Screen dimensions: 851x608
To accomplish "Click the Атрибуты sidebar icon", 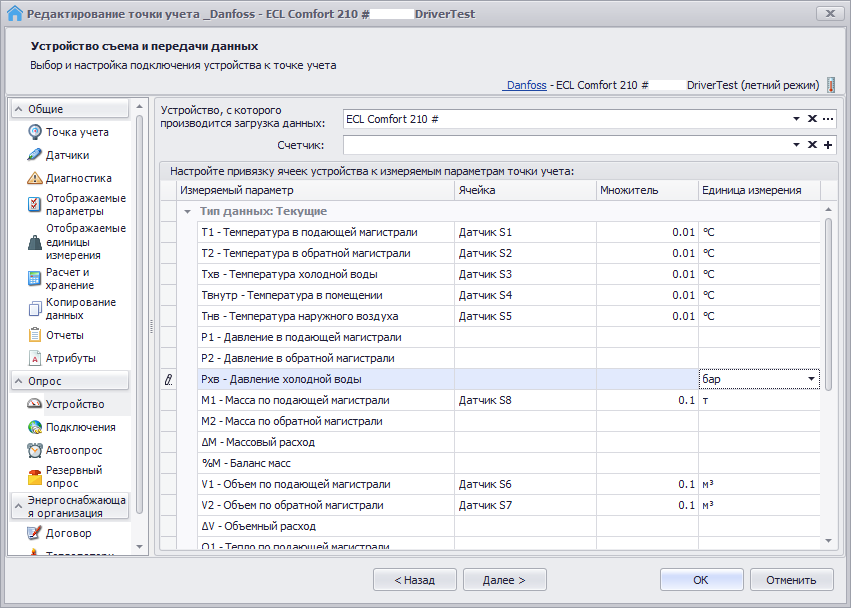I will pos(35,358).
